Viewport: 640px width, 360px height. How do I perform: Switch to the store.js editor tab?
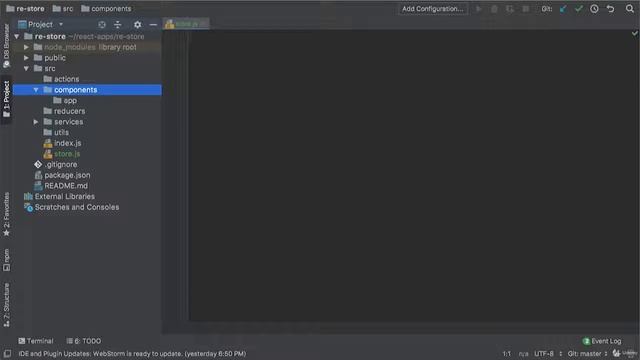(x=186, y=24)
